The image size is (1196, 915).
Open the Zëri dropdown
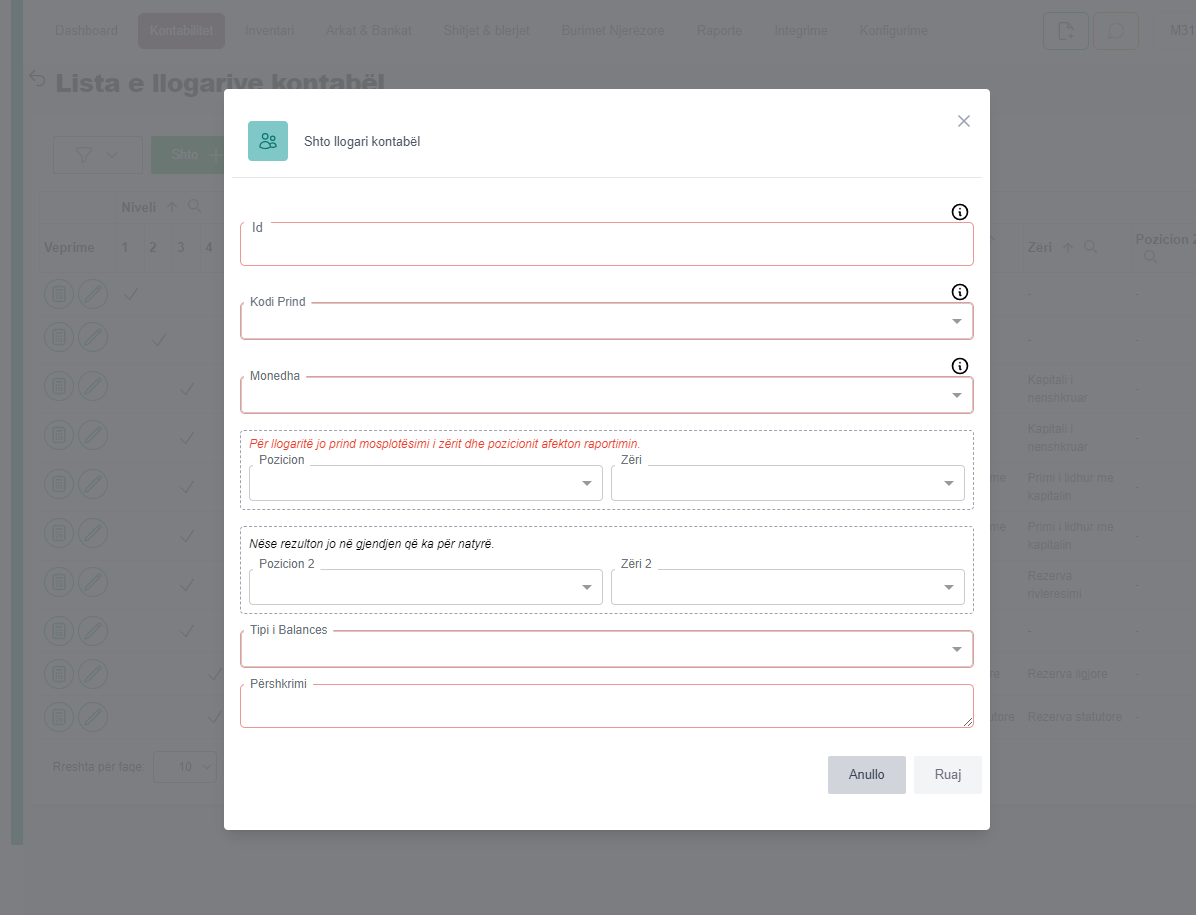tap(949, 484)
